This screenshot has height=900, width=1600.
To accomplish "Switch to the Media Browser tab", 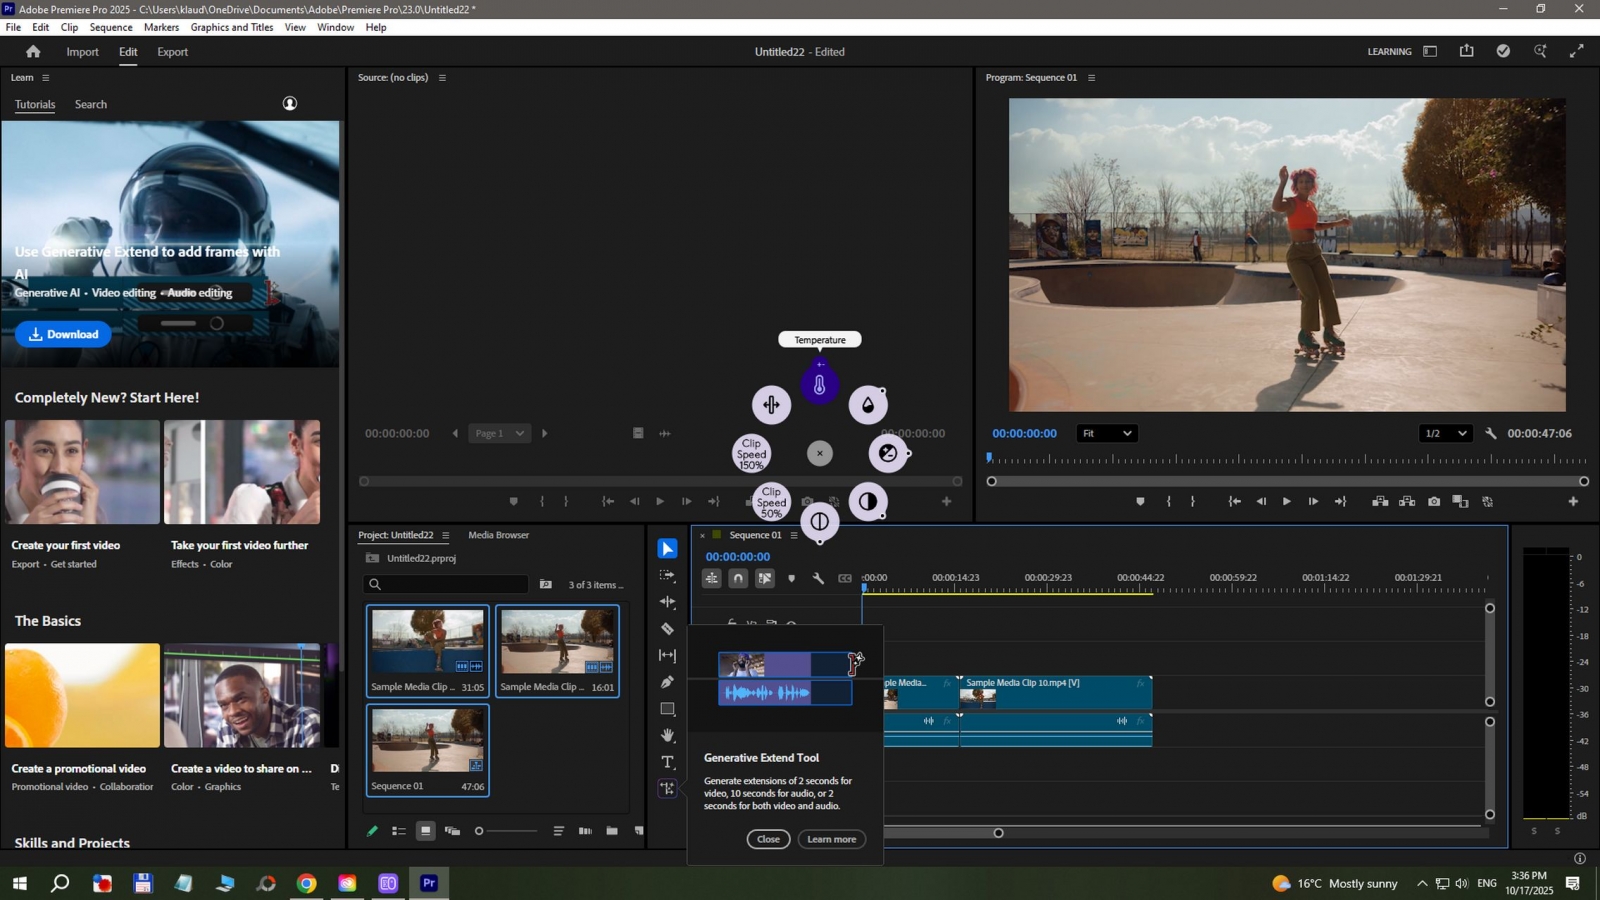I will pos(498,535).
